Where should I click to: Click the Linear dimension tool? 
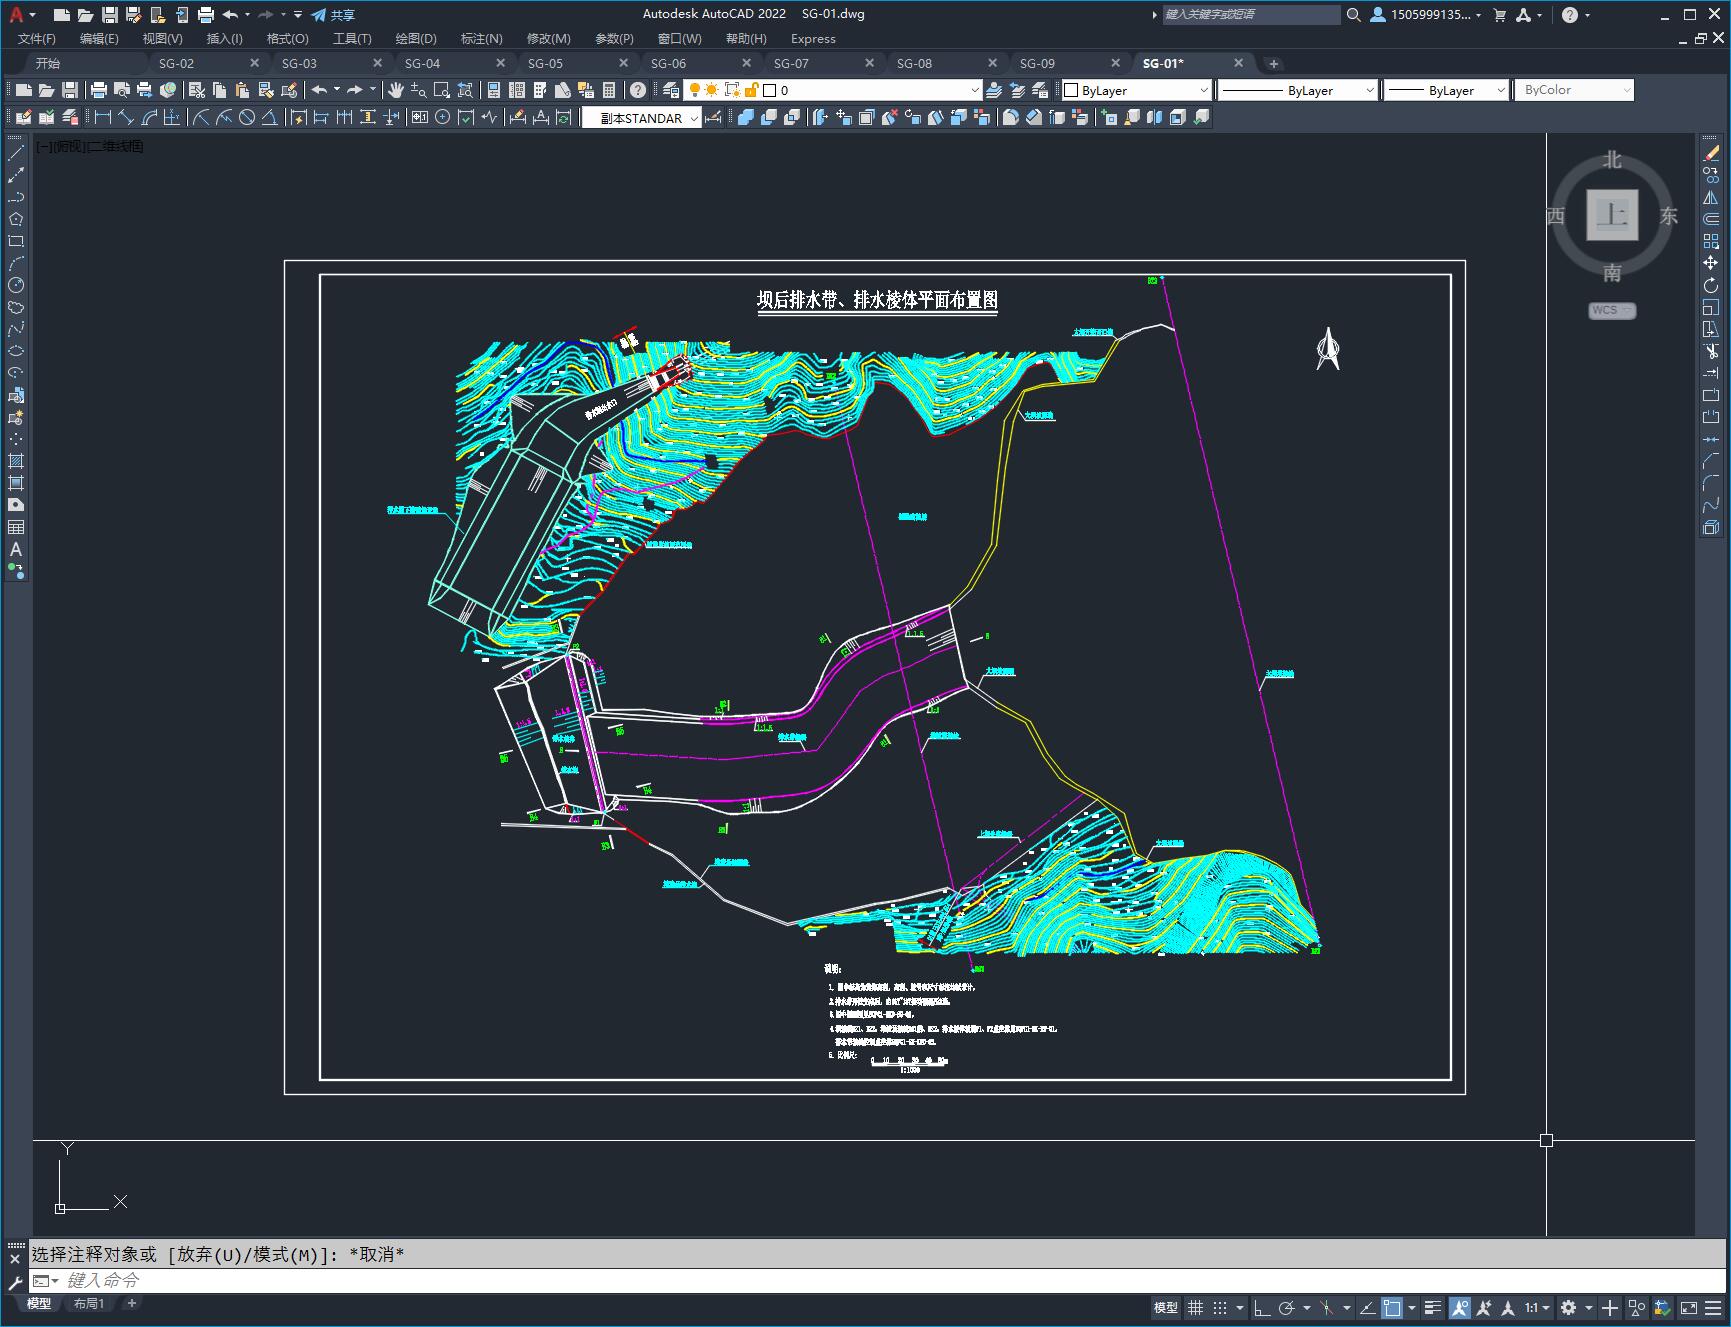click(x=102, y=118)
